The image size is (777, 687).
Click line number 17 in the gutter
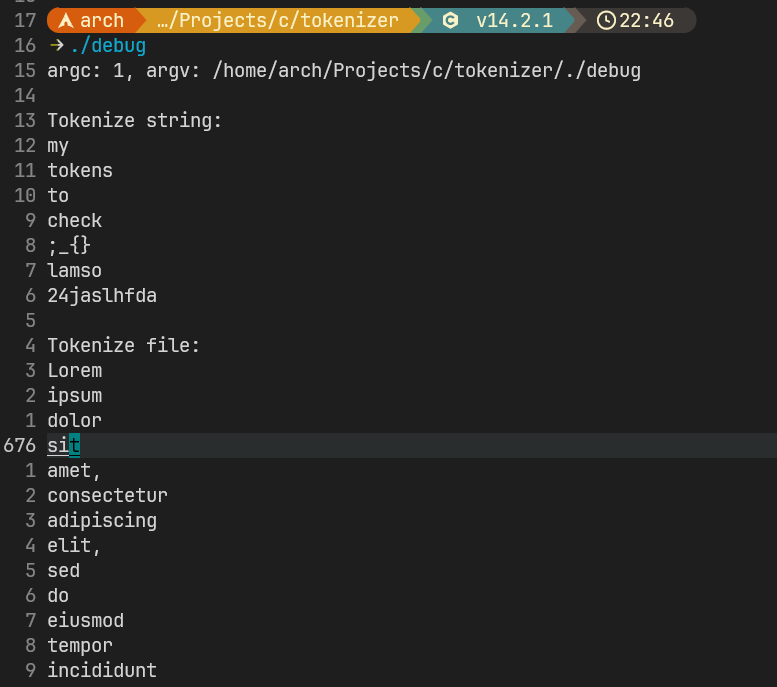click(25, 20)
